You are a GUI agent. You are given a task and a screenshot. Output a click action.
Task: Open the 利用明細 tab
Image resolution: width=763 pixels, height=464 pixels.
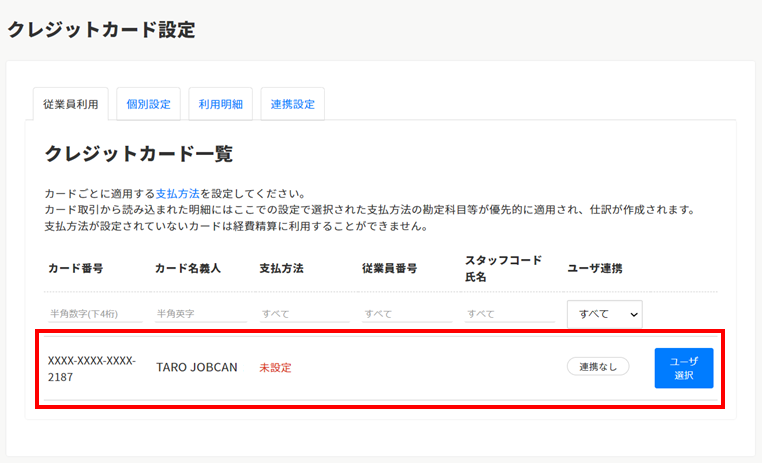(220, 104)
